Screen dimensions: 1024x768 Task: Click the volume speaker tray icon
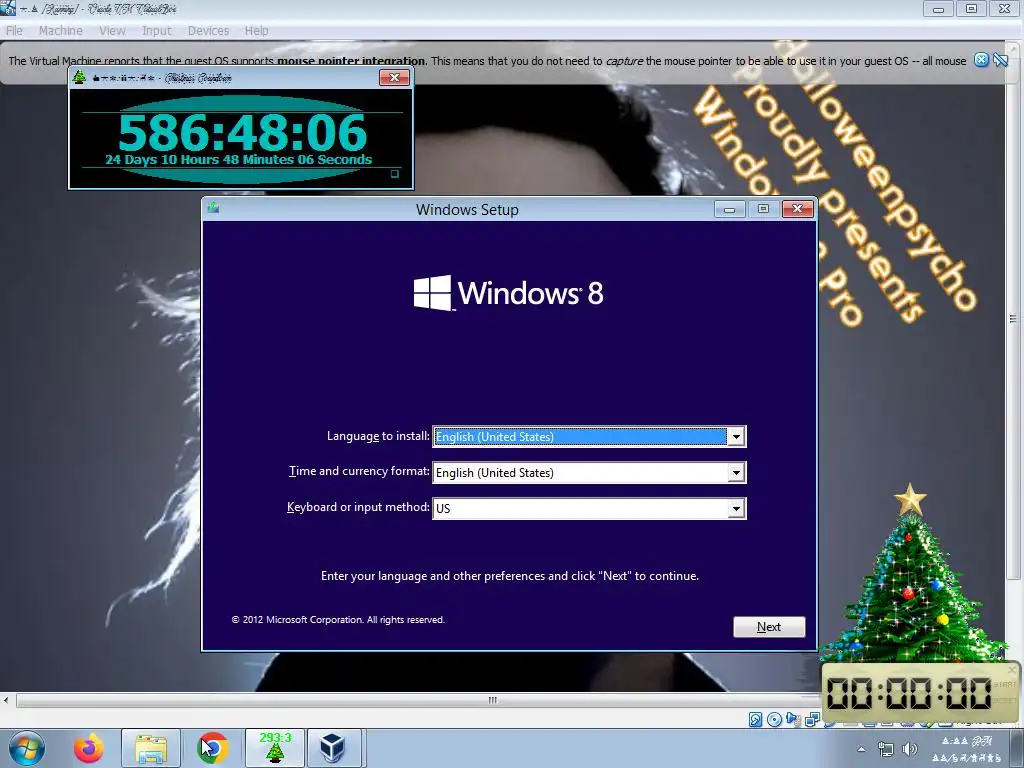click(909, 749)
